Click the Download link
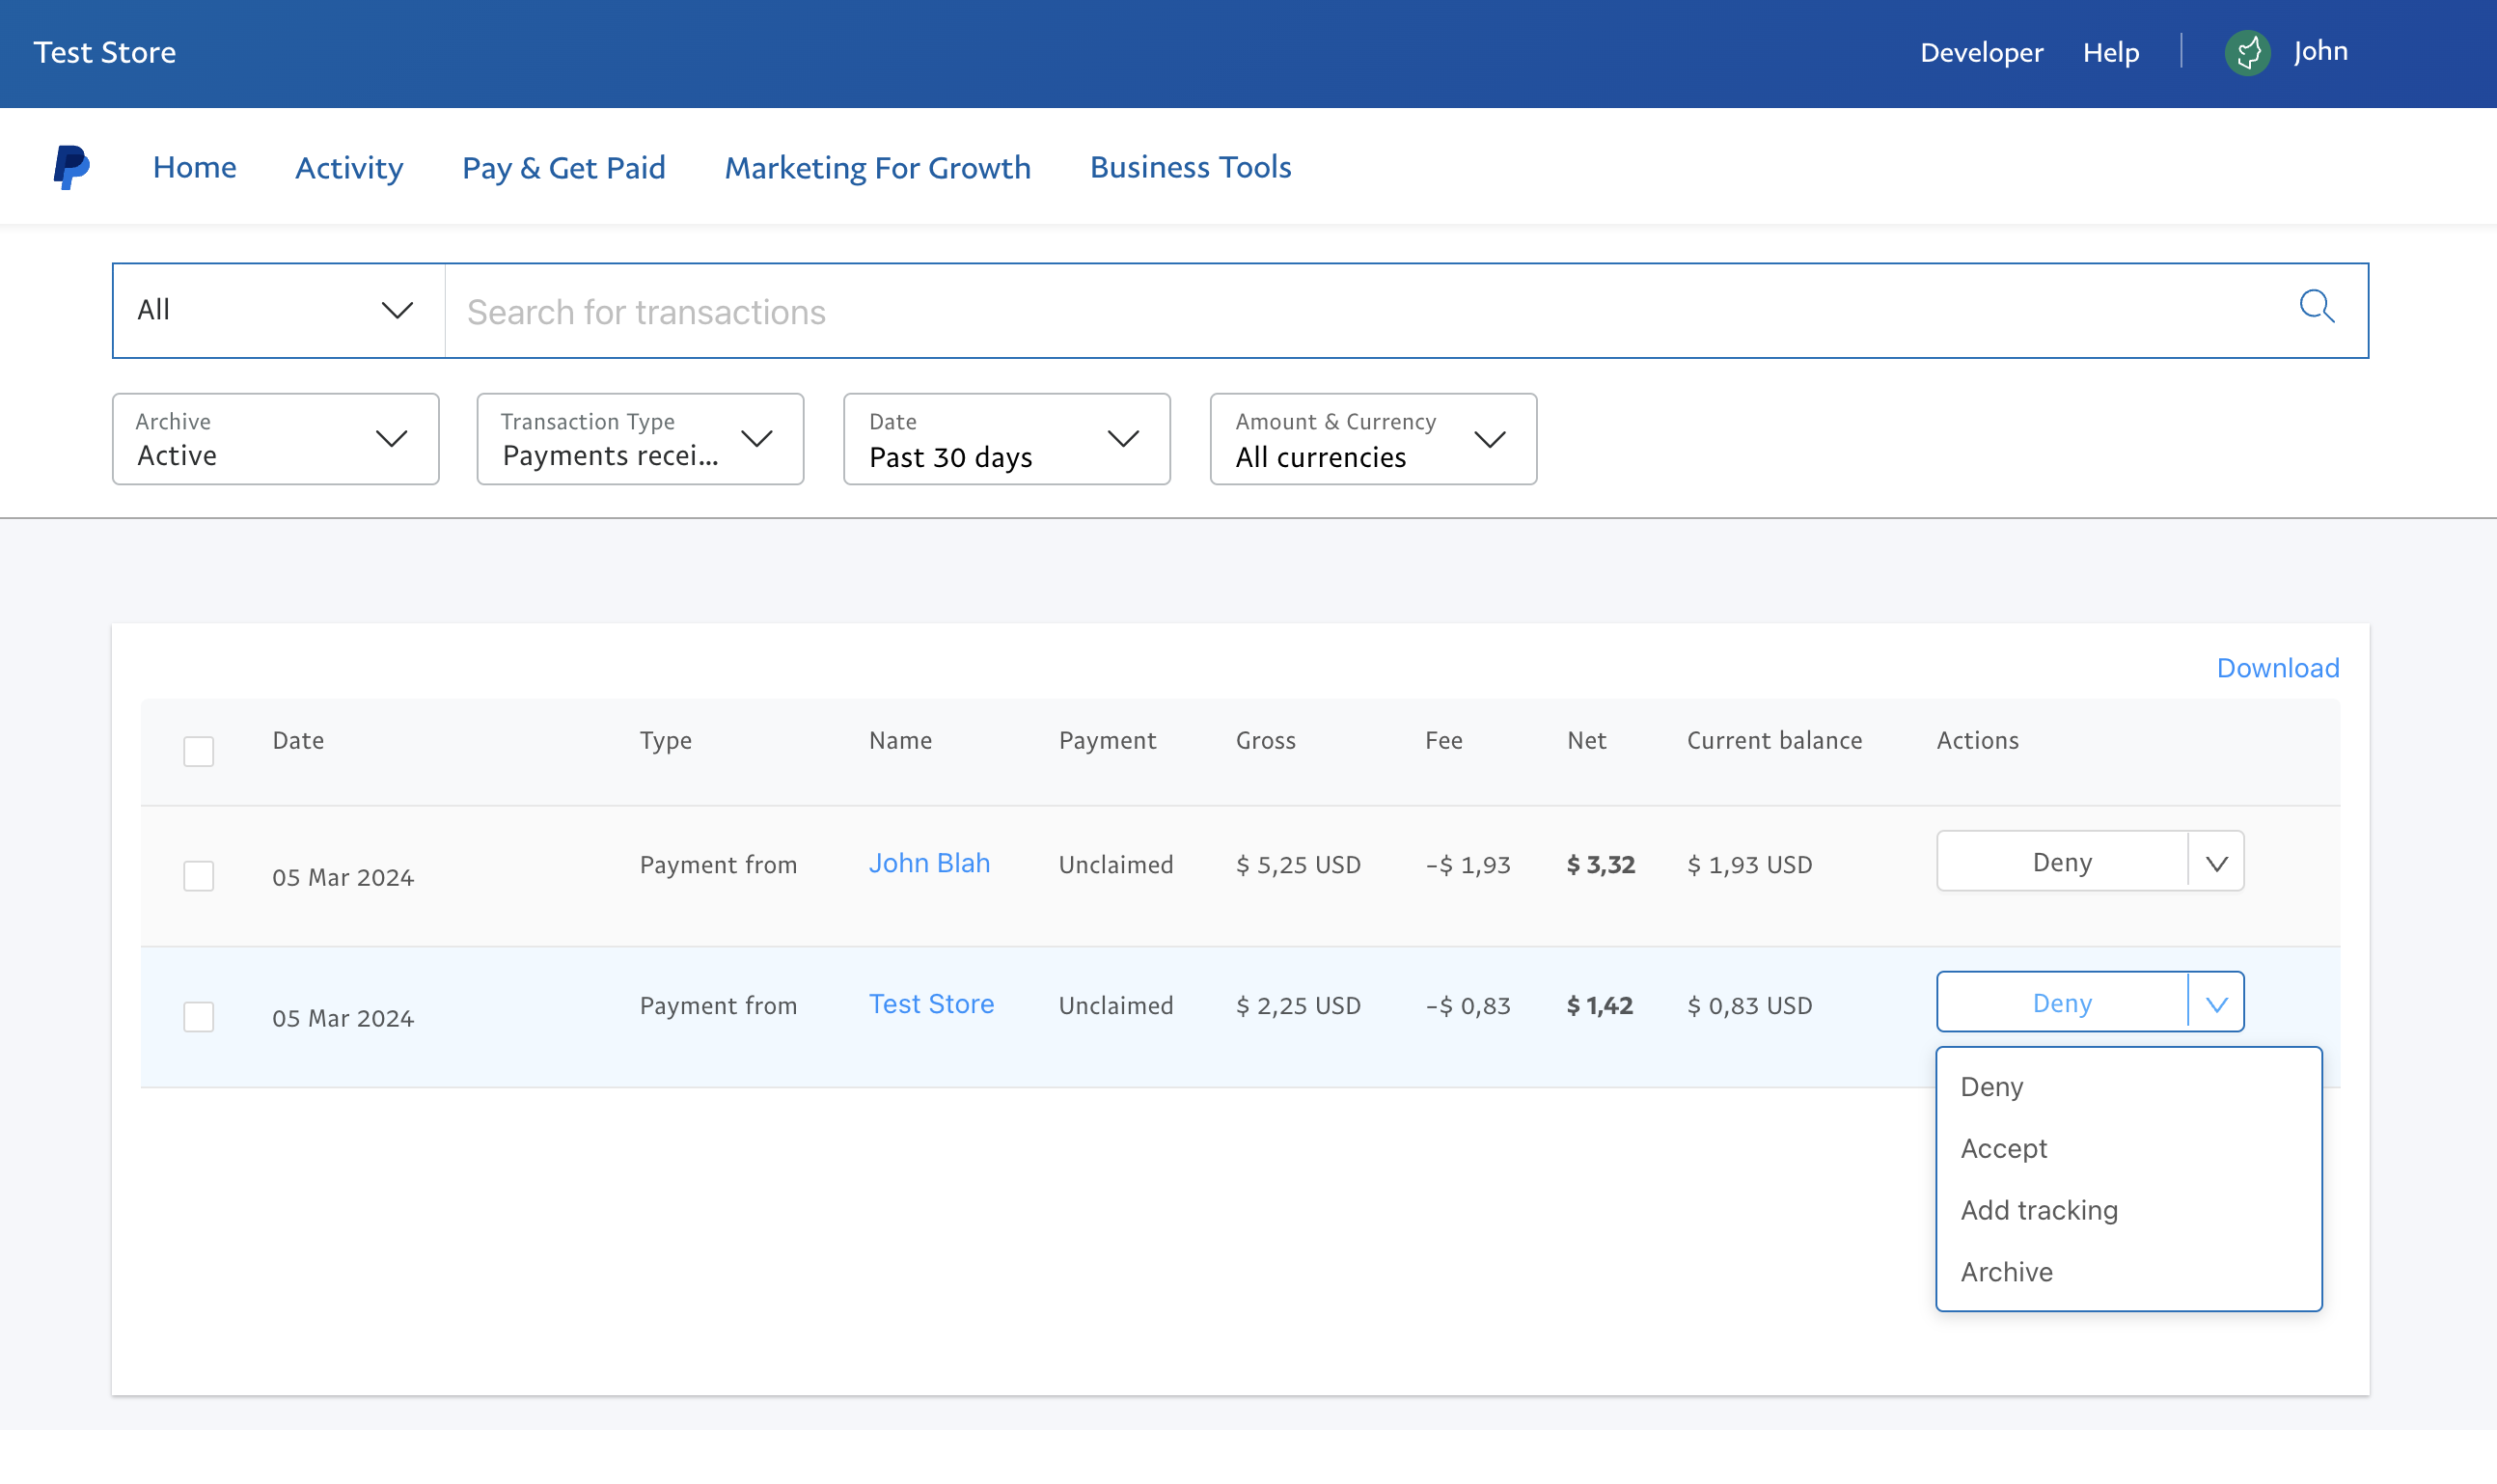 [2277, 668]
